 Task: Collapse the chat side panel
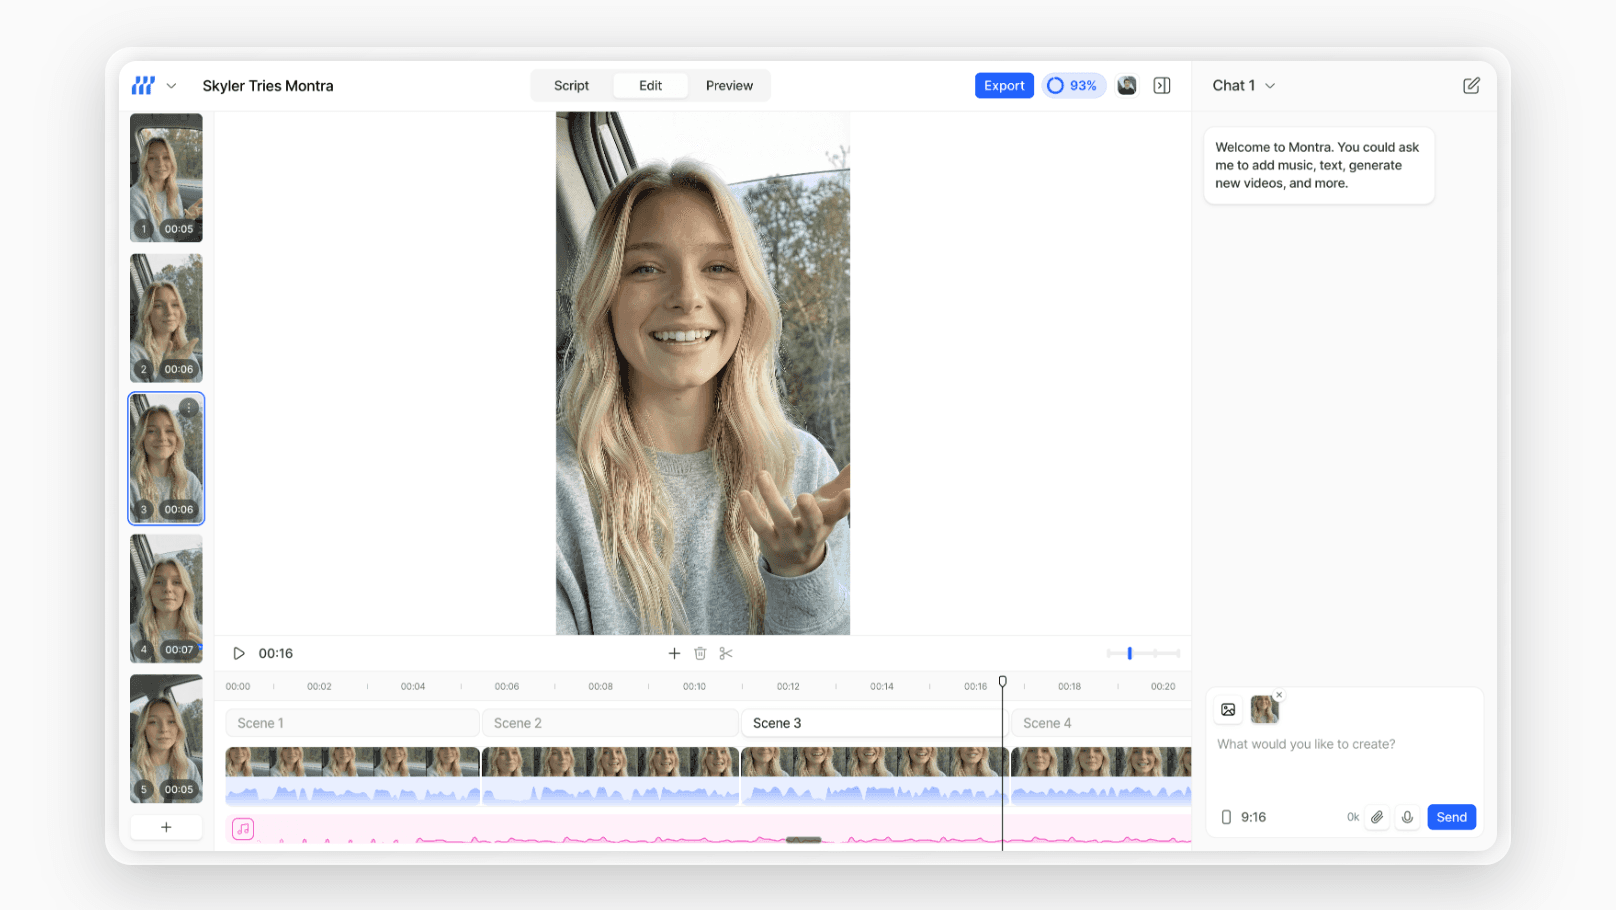(1162, 86)
